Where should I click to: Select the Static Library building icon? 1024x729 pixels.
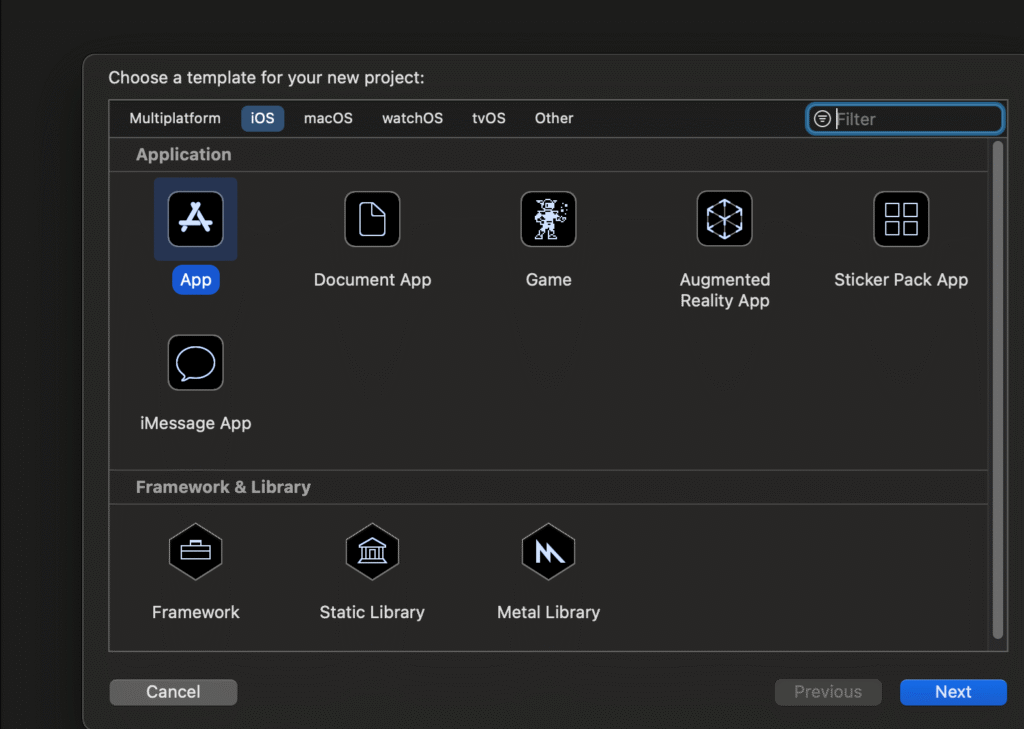[x=372, y=551]
